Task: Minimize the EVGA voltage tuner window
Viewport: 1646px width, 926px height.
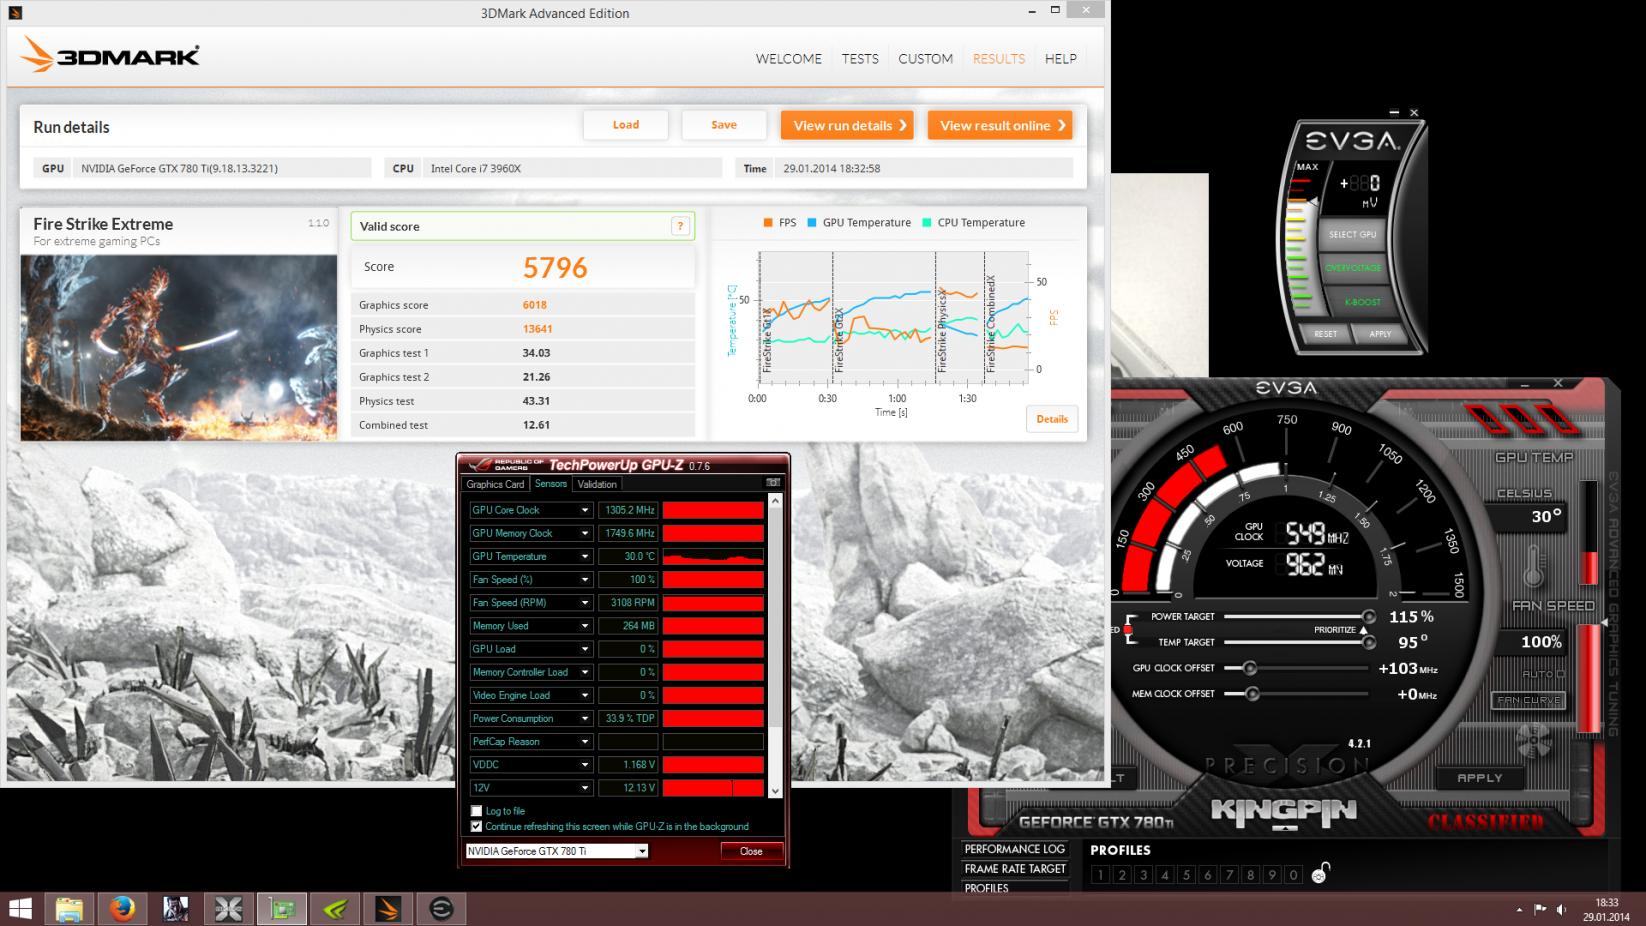Action: click(x=1394, y=113)
